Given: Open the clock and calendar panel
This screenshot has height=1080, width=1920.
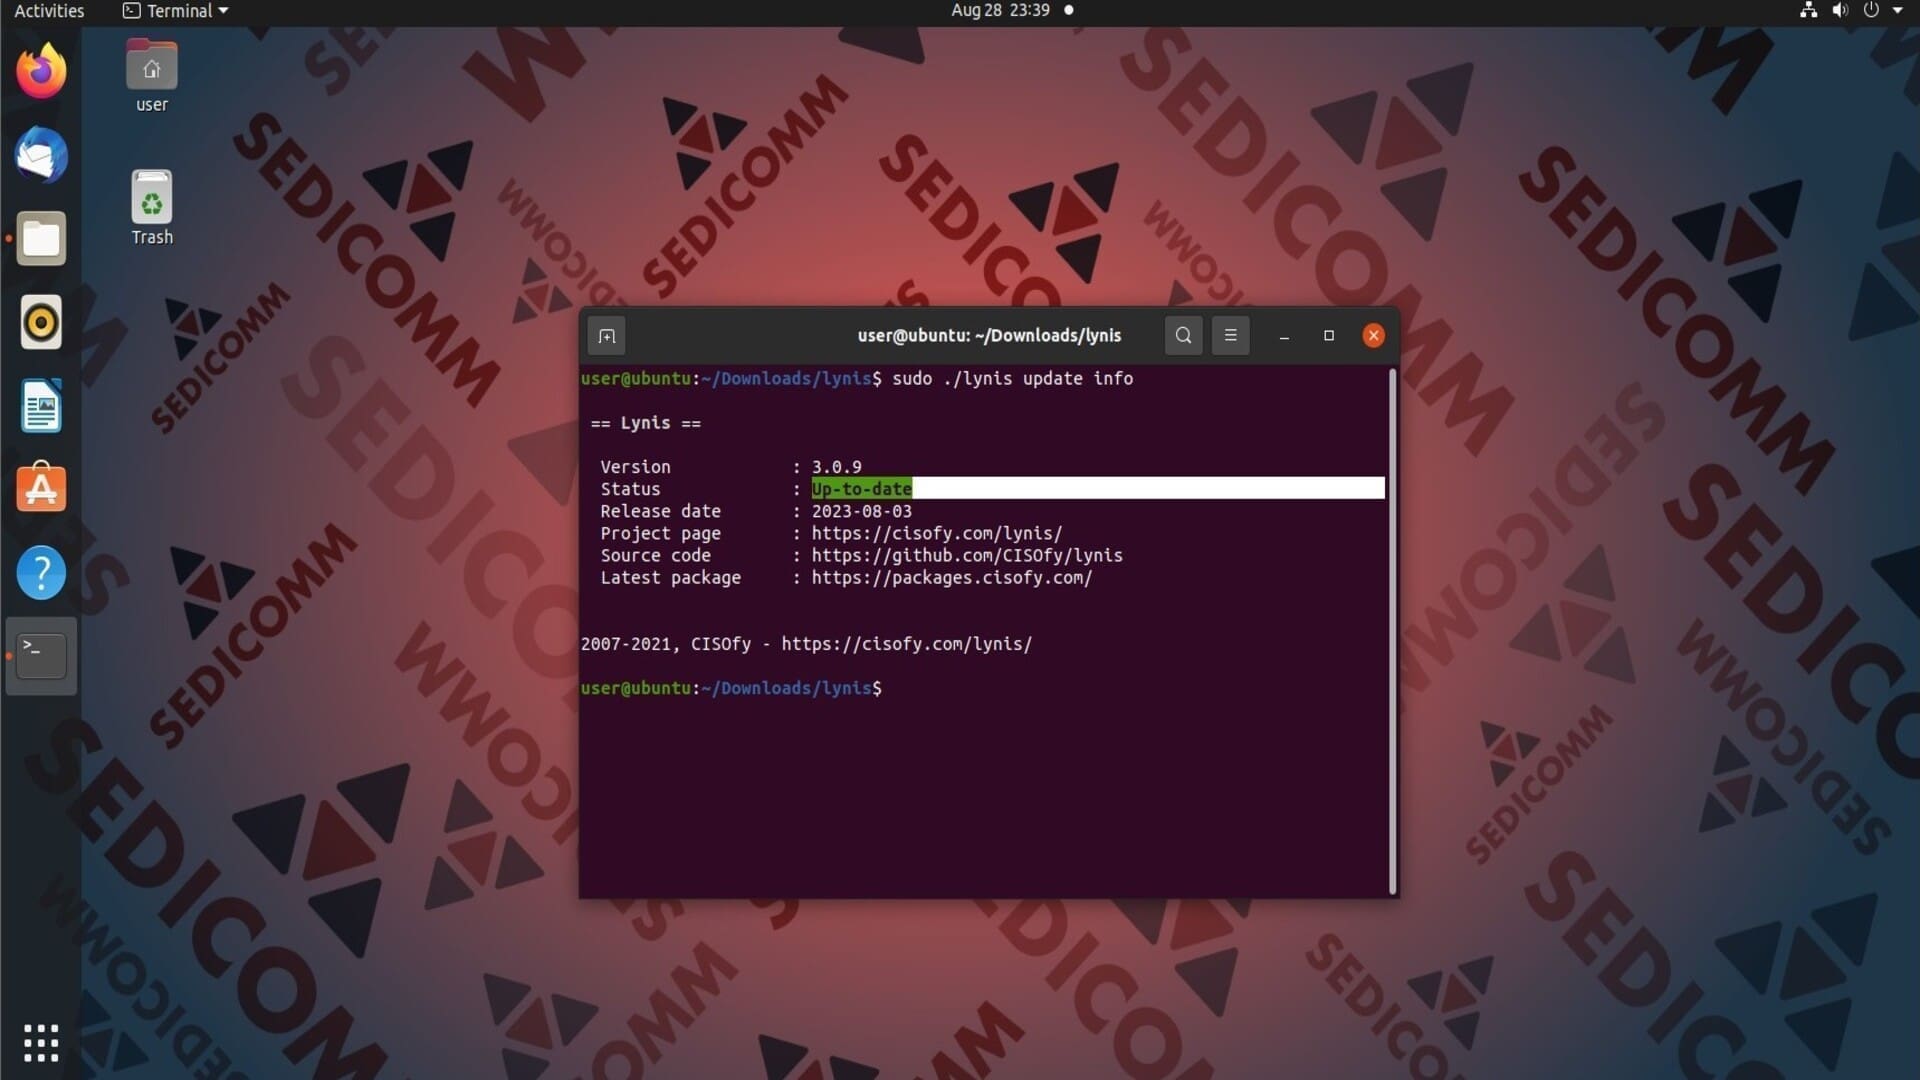Looking at the screenshot, I should 1000,11.
